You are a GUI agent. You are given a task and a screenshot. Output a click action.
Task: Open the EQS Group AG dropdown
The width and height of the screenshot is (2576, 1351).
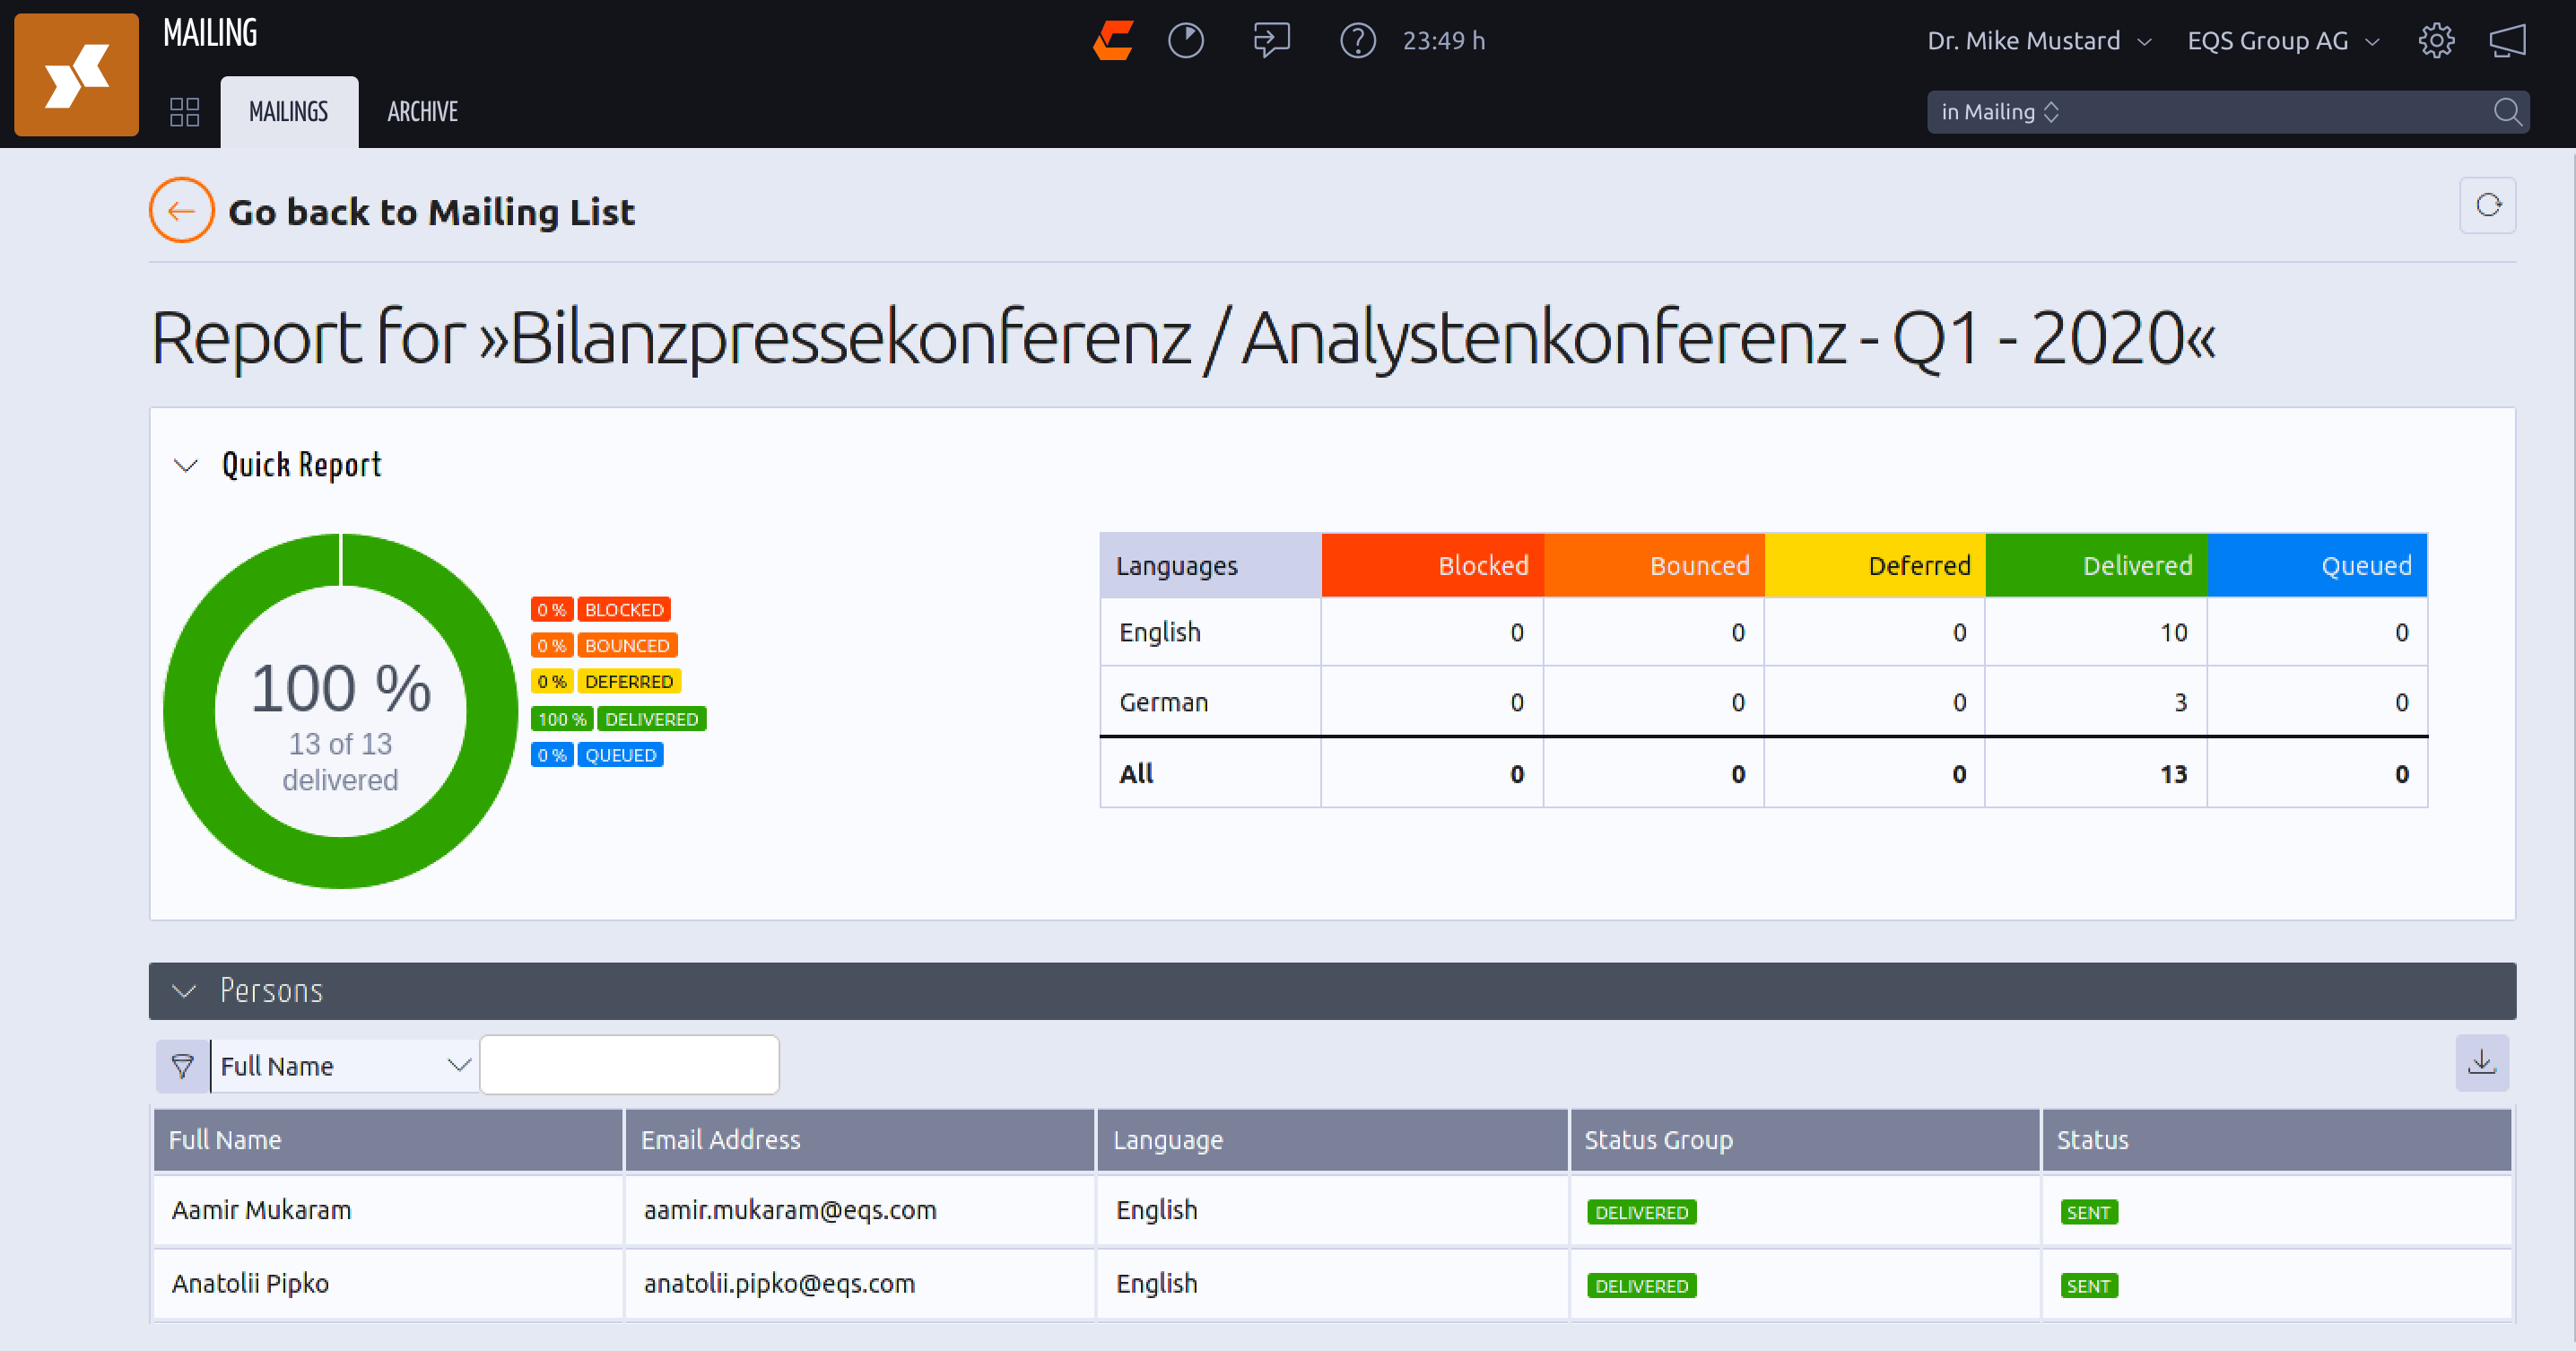(x=2281, y=41)
